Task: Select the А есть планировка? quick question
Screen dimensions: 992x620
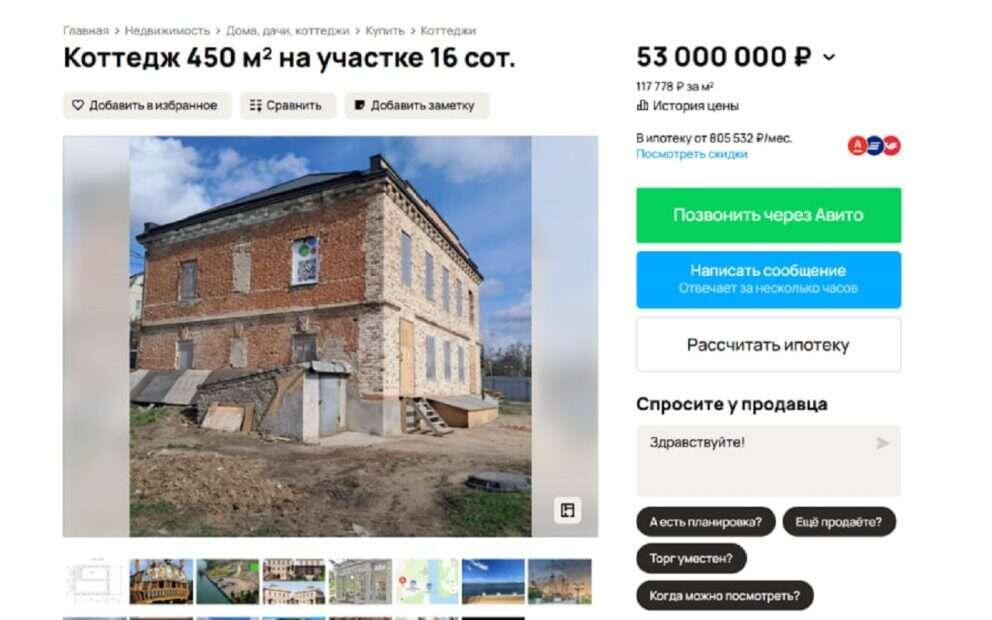Action: pyautogui.click(x=705, y=522)
